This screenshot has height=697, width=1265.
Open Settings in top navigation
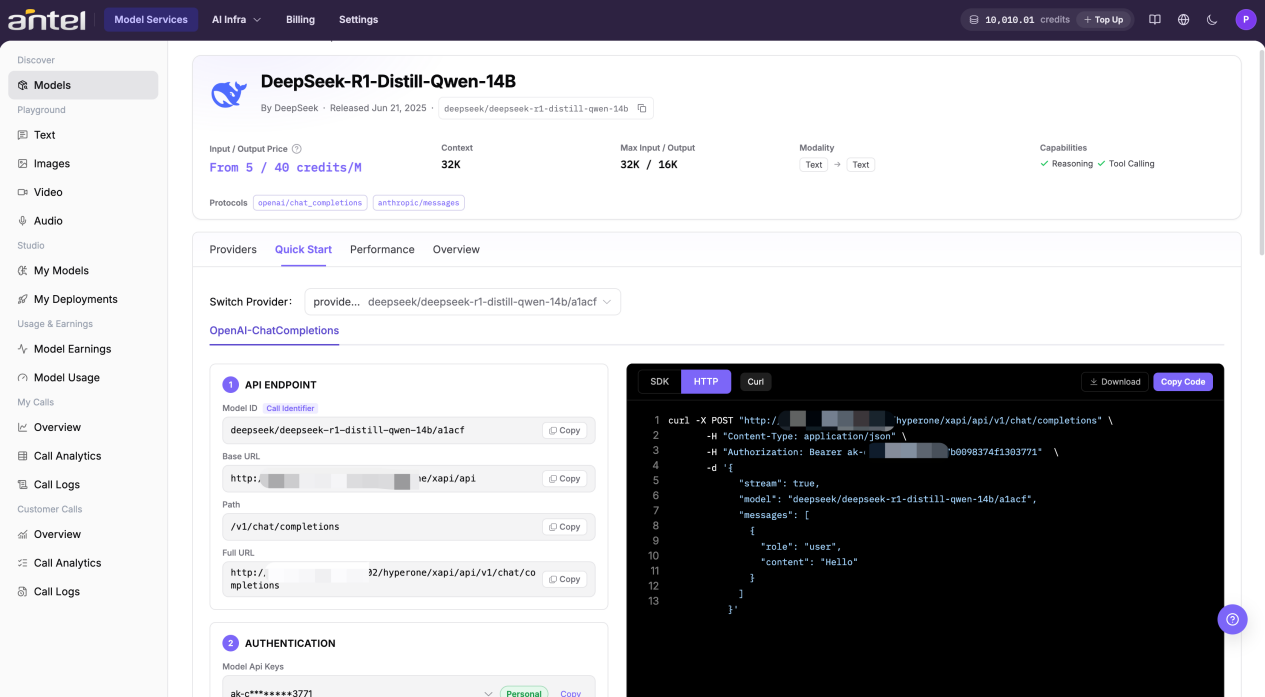click(358, 19)
